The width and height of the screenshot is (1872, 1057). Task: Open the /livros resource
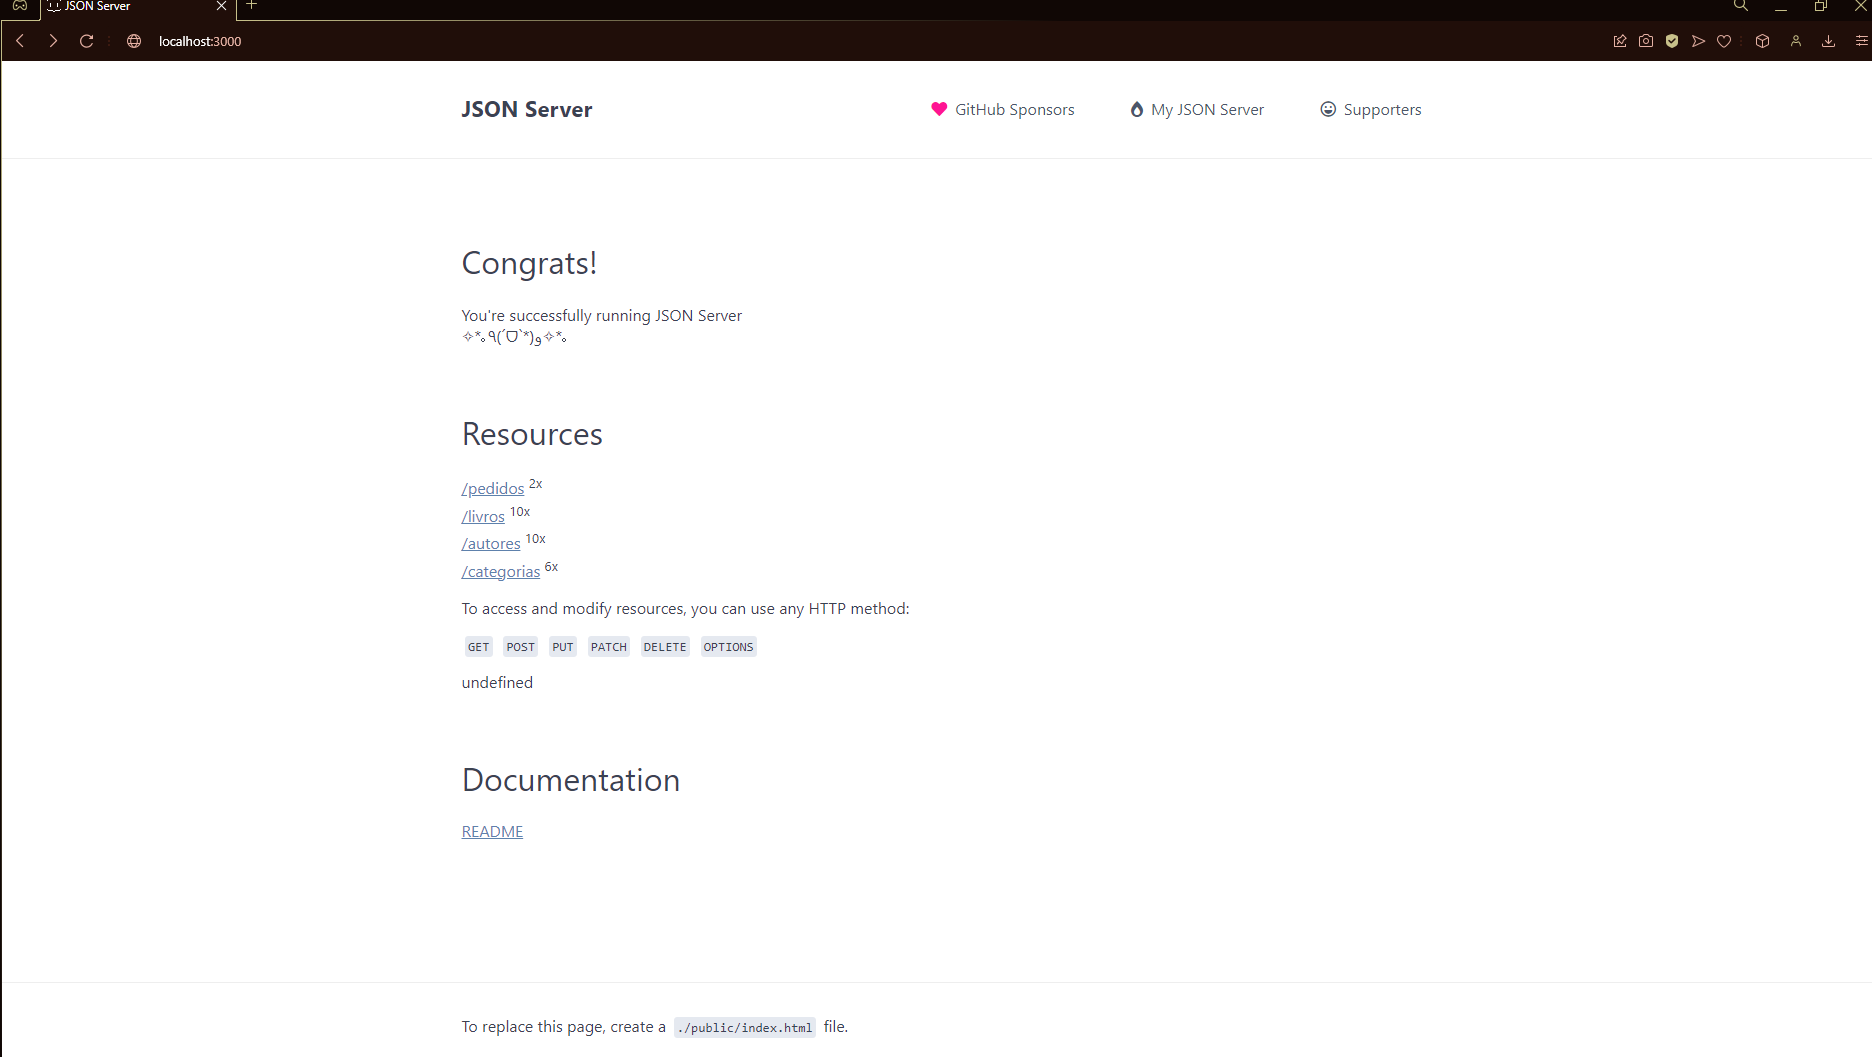coord(483,516)
